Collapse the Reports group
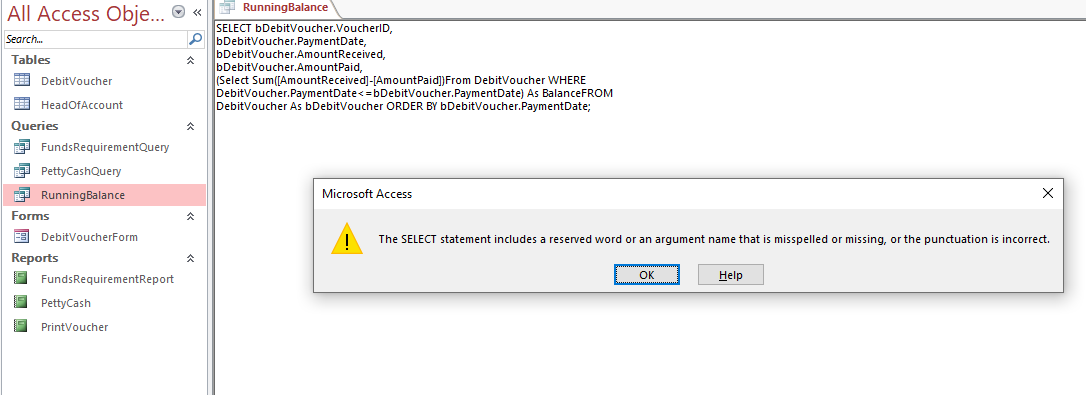This screenshot has width=1086, height=395. 190,258
